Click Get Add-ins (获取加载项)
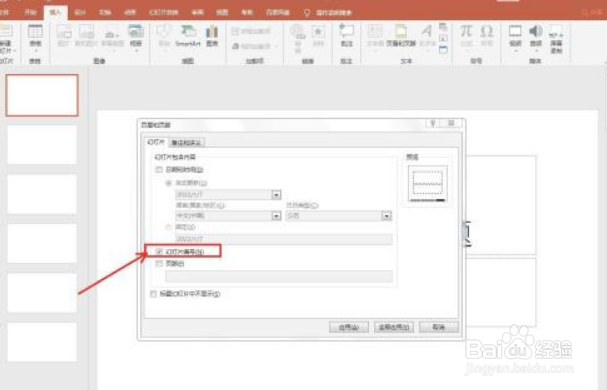The width and height of the screenshot is (607, 390). coord(251,31)
